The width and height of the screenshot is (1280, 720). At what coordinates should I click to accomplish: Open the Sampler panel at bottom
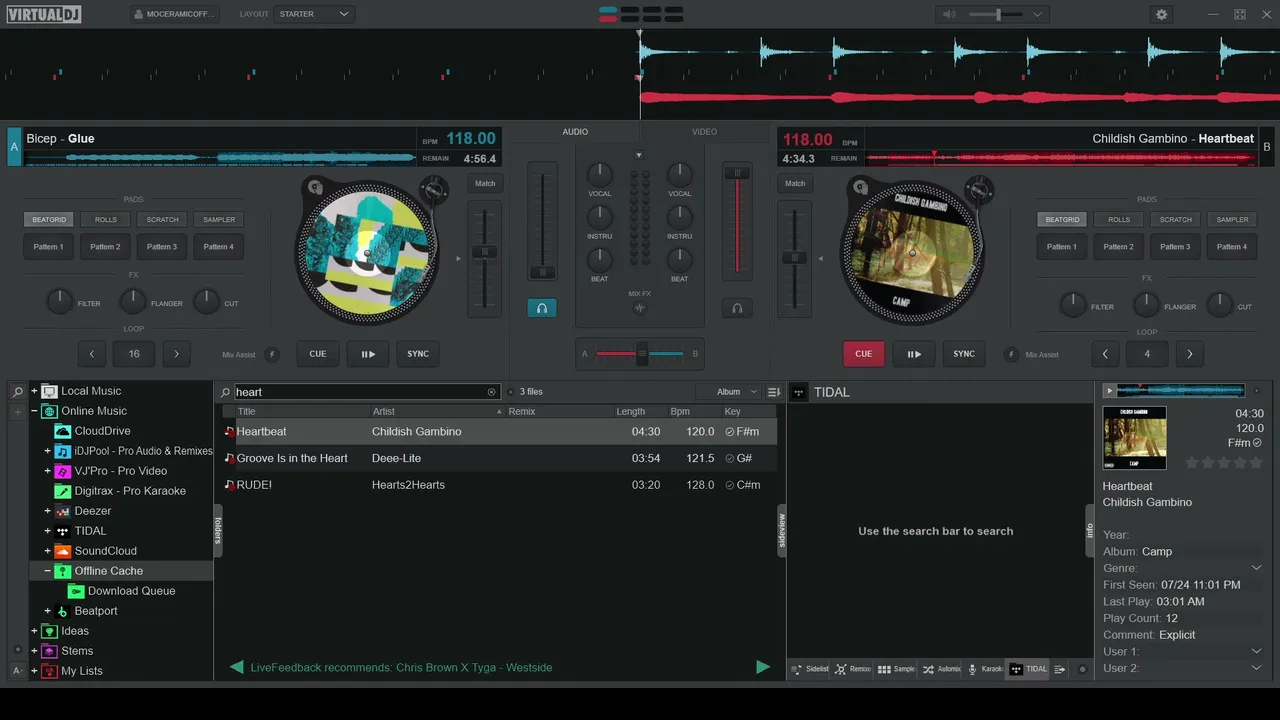pyautogui.click(x=896, y=669)
